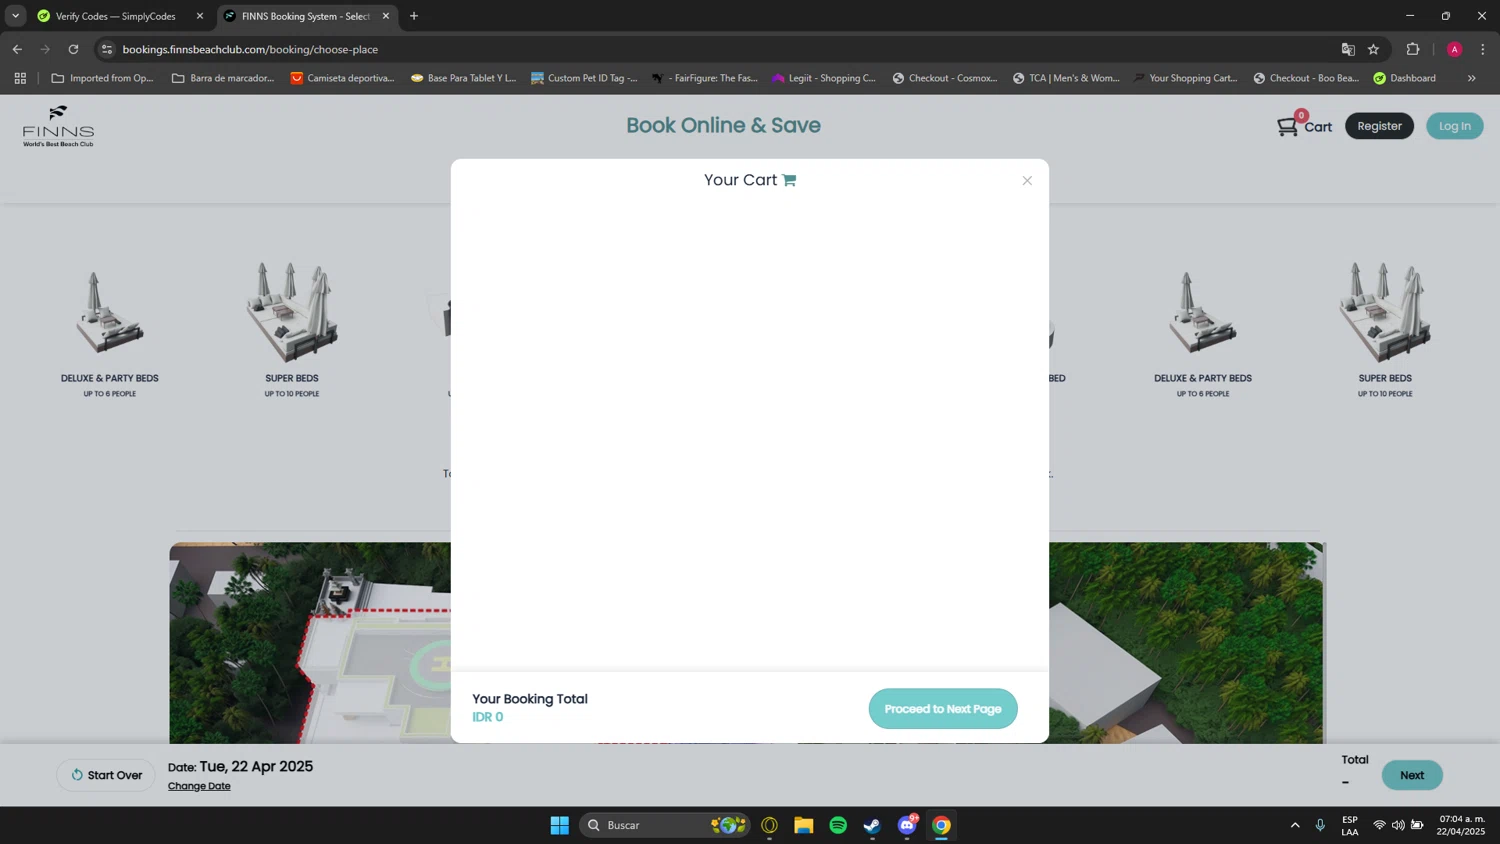Open Chrome three-dot menu
The image size is (1500, 844).
[x=1483, y=49]
